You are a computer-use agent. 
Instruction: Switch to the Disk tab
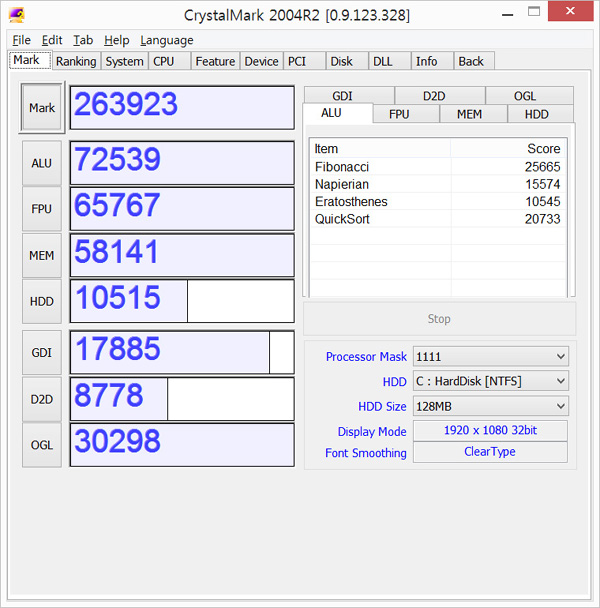pos(347,61)
